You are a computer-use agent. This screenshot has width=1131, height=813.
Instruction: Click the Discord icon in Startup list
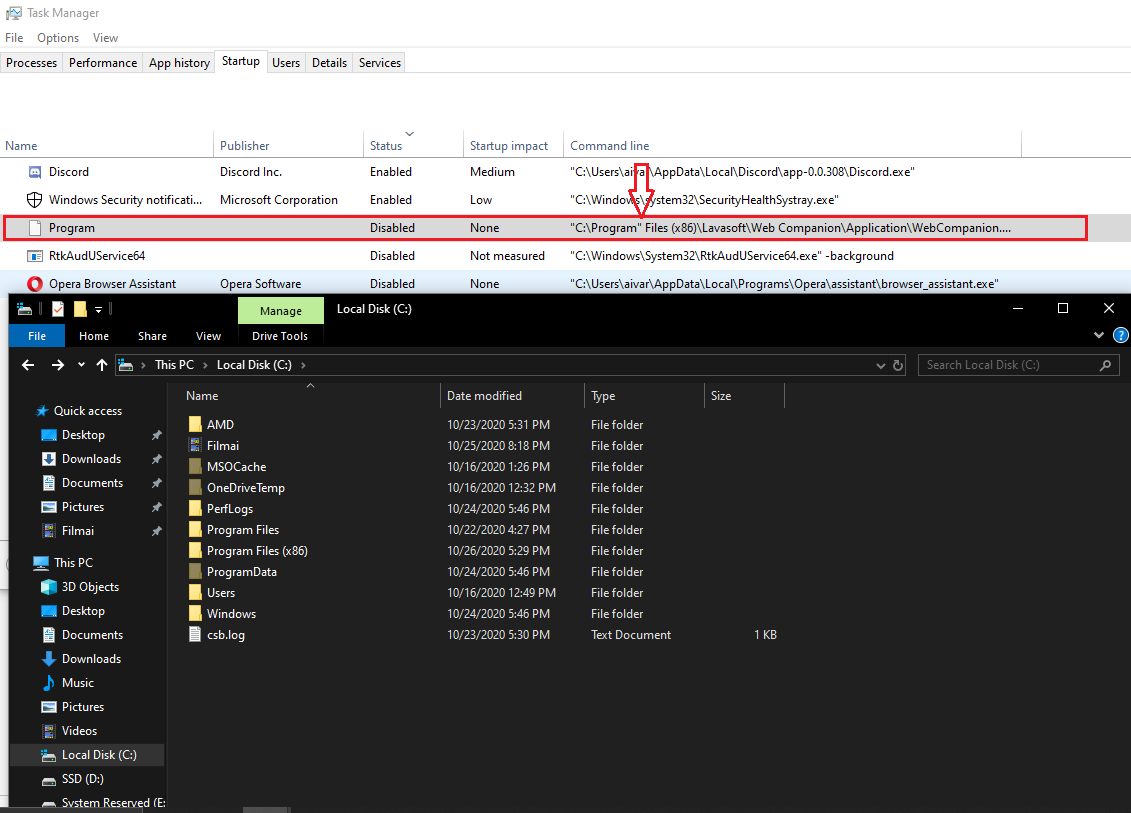point(34,172)
